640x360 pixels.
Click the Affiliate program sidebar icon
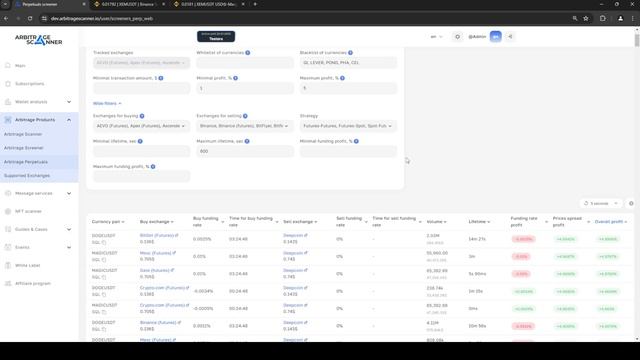point(8,283)
